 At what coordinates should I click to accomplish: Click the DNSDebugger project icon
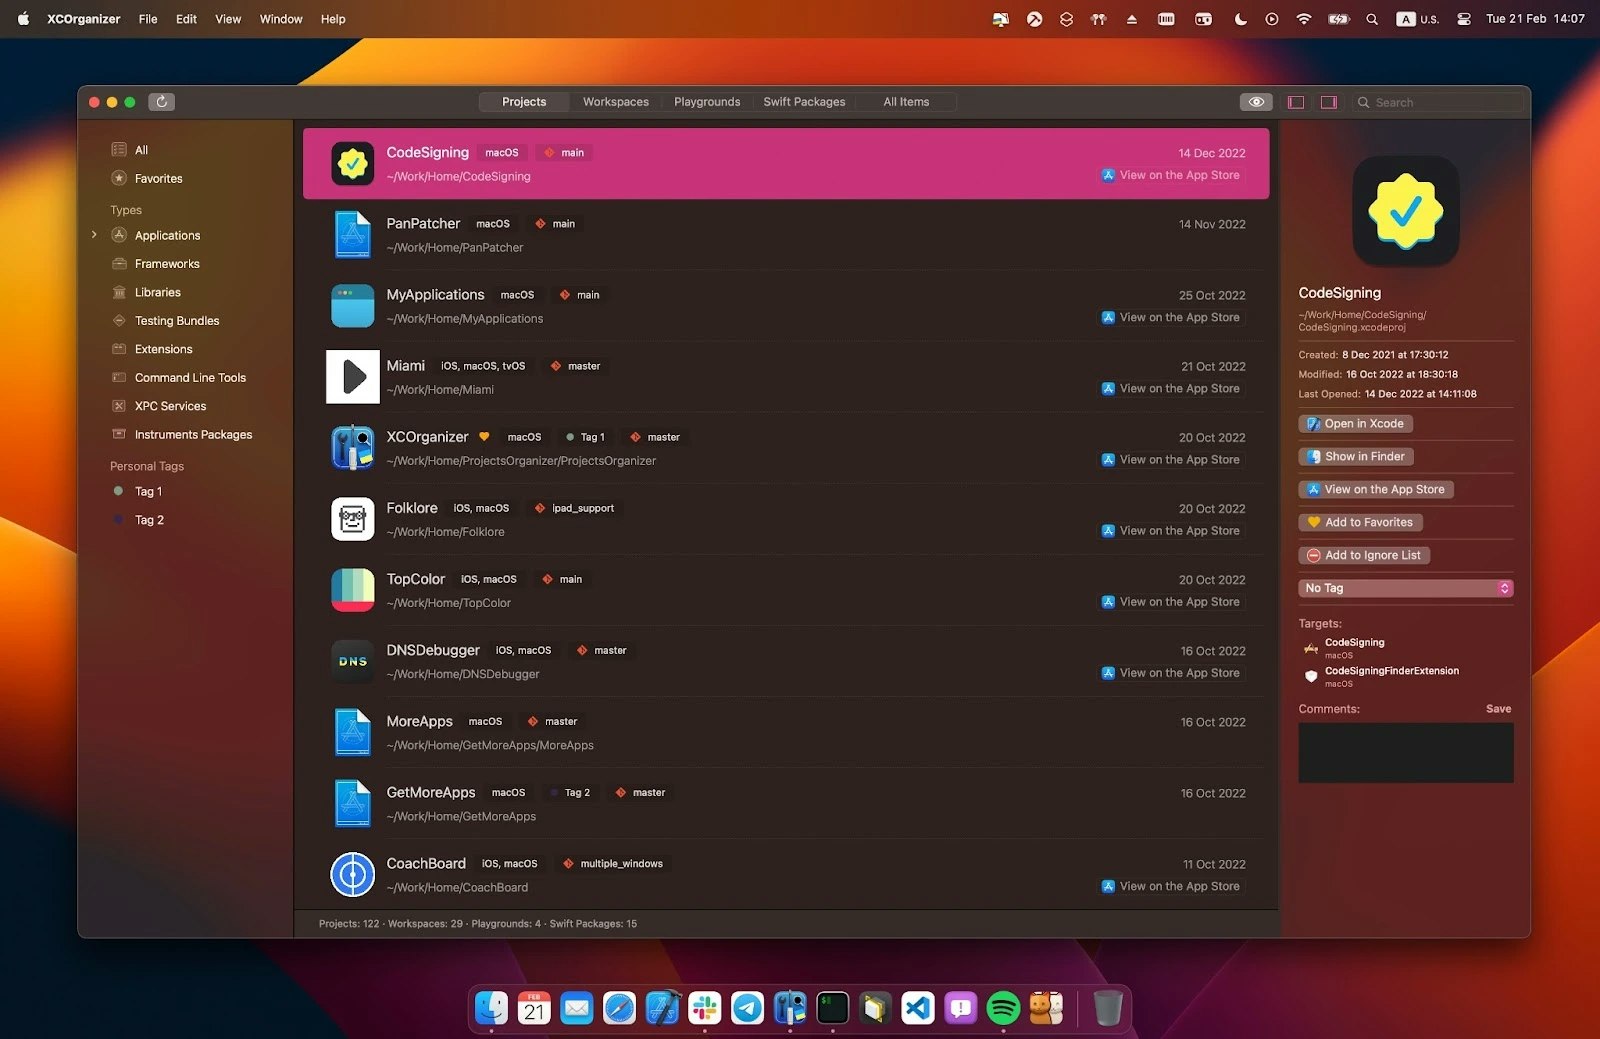(353, 661)
